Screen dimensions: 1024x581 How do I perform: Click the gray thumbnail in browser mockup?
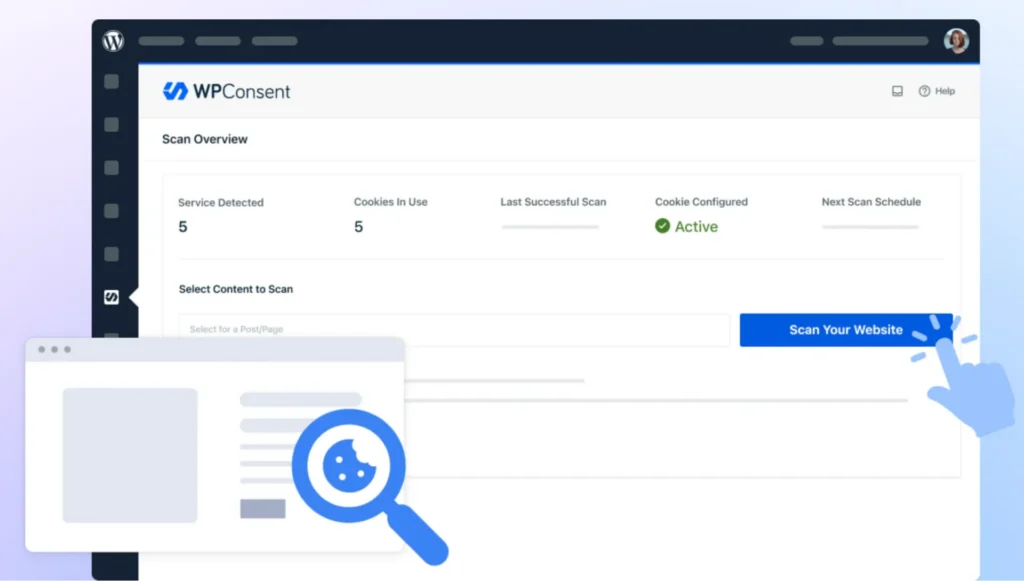[x=130, y=455]
